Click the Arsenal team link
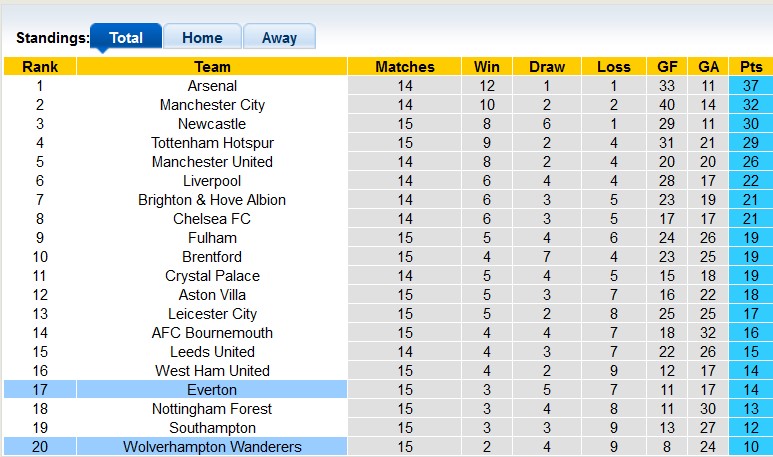 tap(212, 86)
